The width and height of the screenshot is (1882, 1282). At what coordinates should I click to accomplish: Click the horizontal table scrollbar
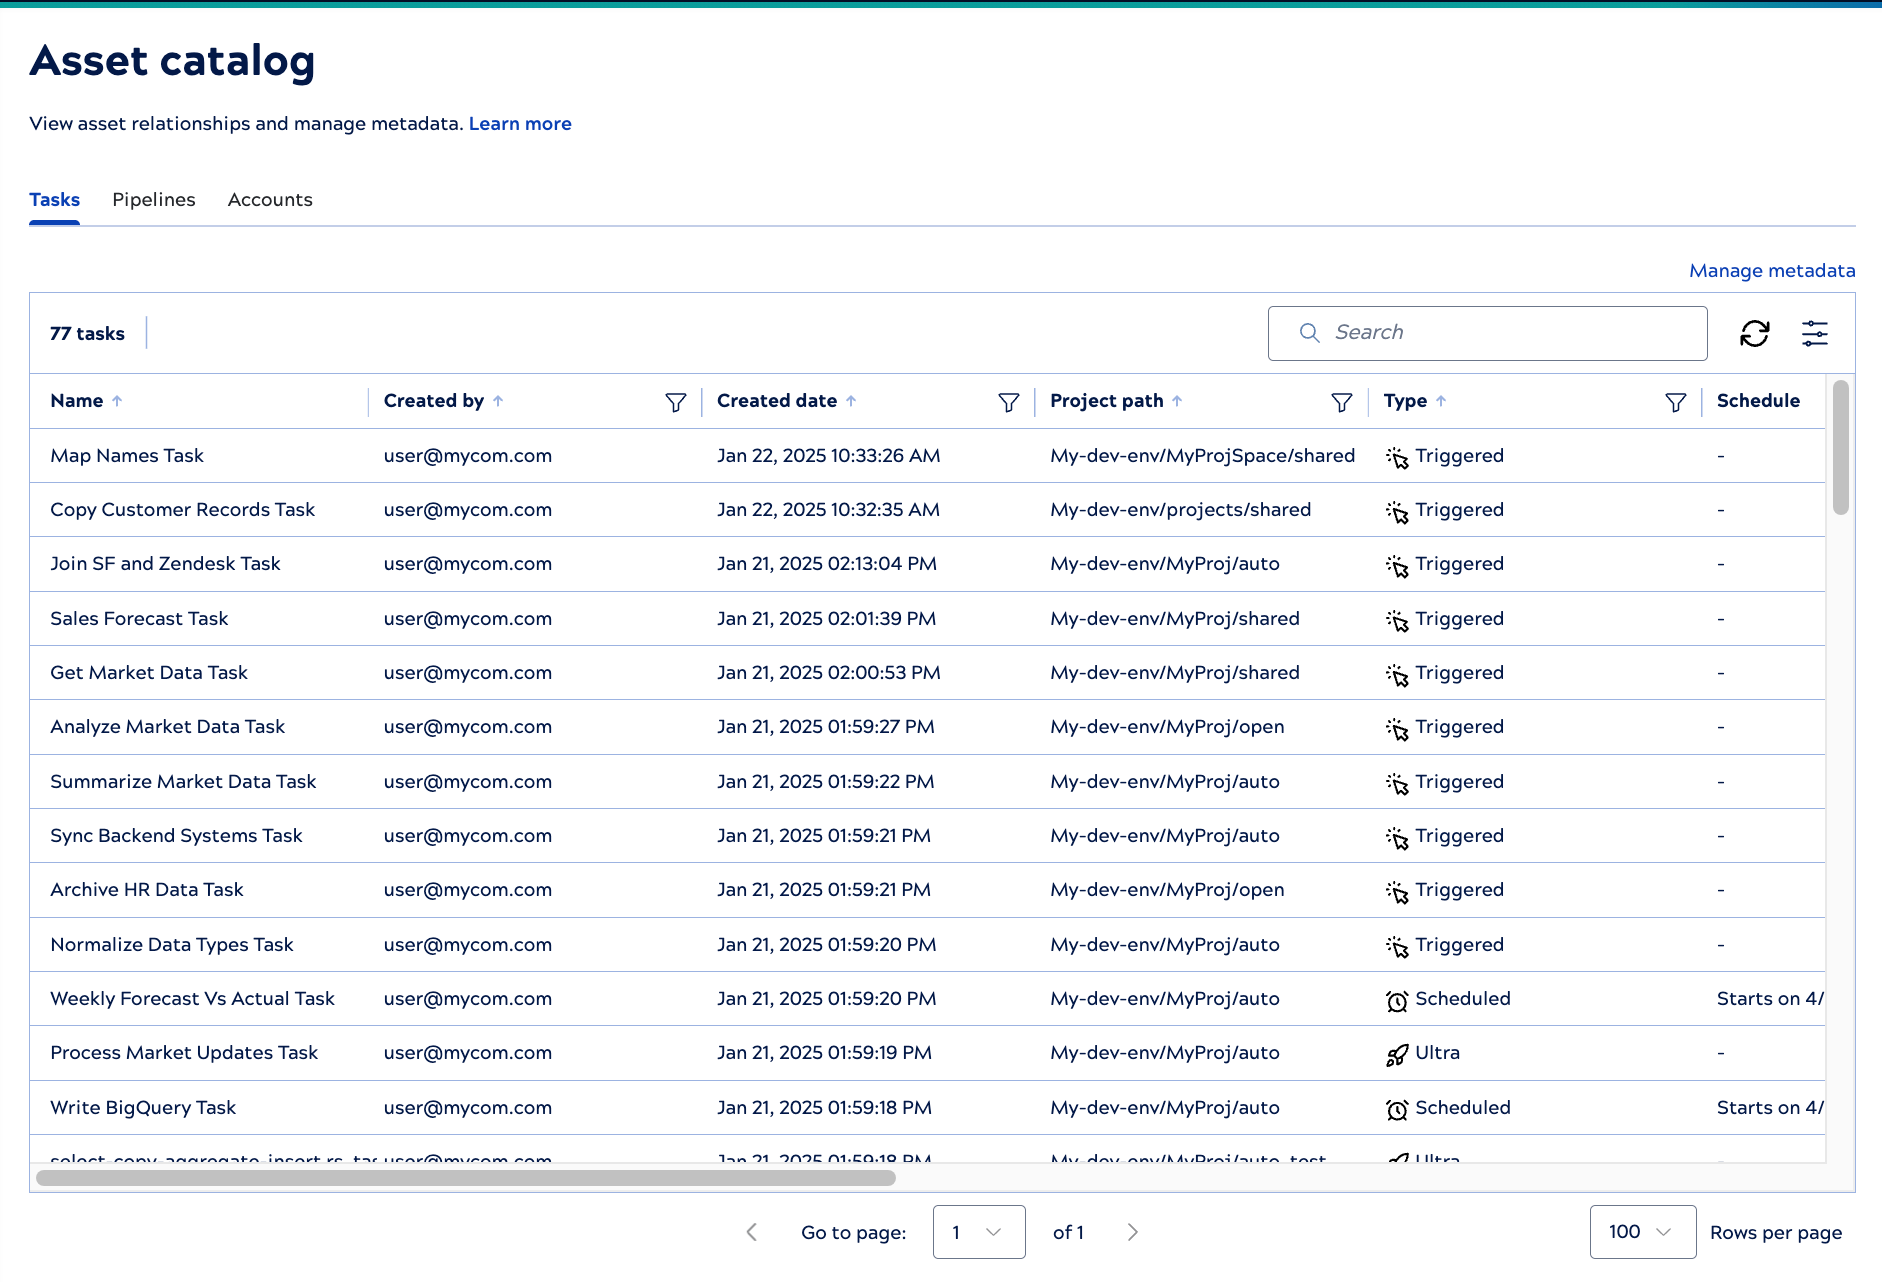[x=466, y=1178]
